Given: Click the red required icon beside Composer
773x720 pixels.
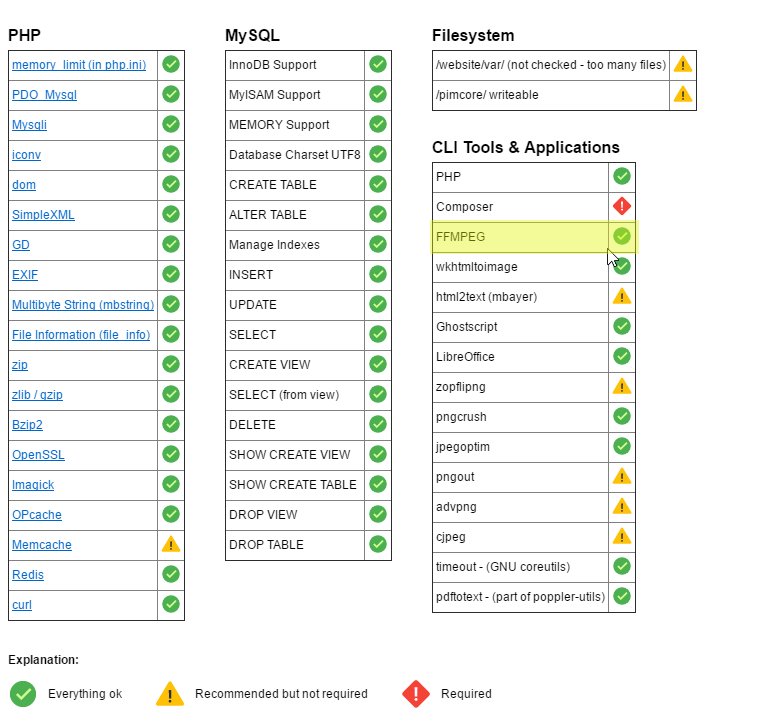Looking at the screenshot, I should [x=622, y=206].
